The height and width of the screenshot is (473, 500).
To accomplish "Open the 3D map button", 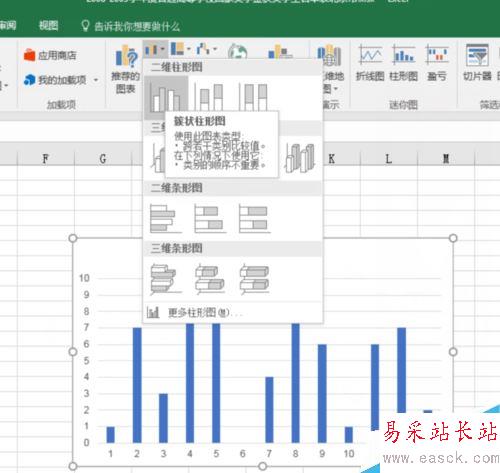I will pos(330,68).
